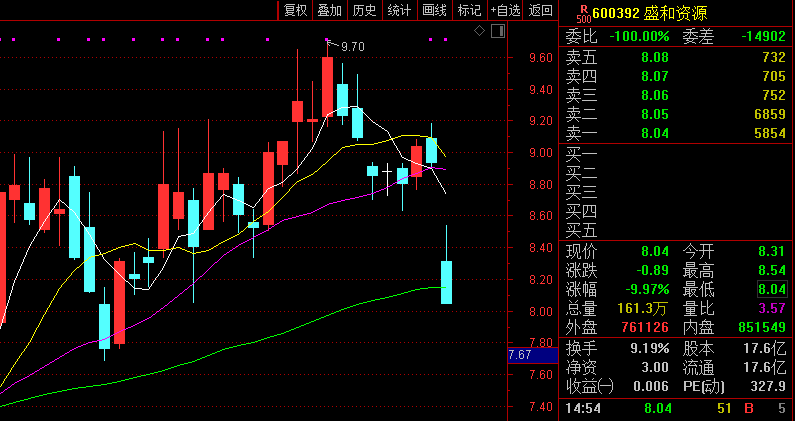
Task: Add stock via +自选 button
Action: pyautogui.click(x=505, y=10)
